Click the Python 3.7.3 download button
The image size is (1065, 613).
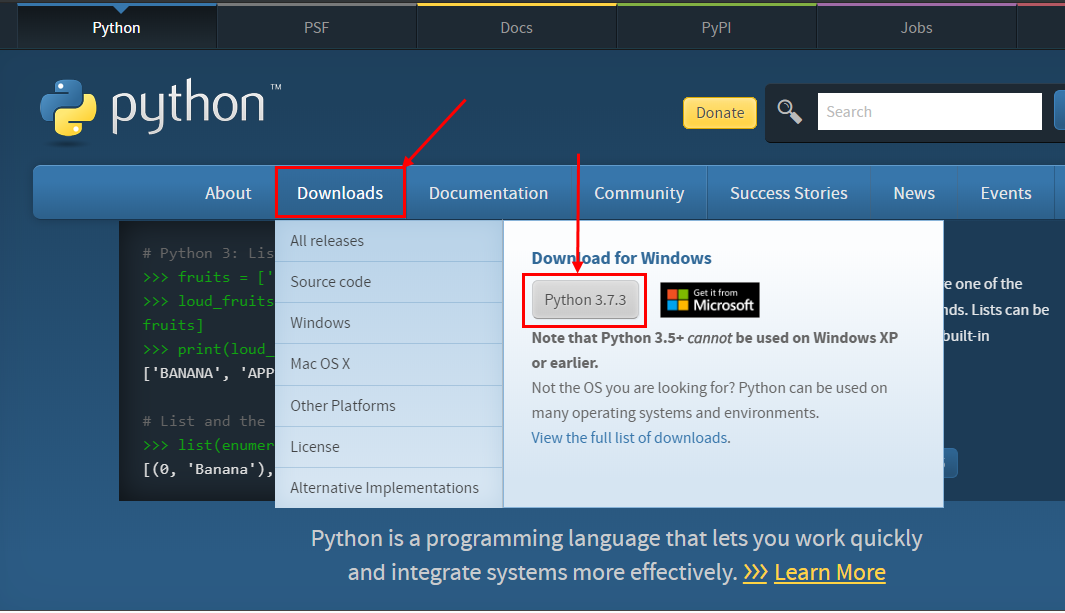point(585,299)
